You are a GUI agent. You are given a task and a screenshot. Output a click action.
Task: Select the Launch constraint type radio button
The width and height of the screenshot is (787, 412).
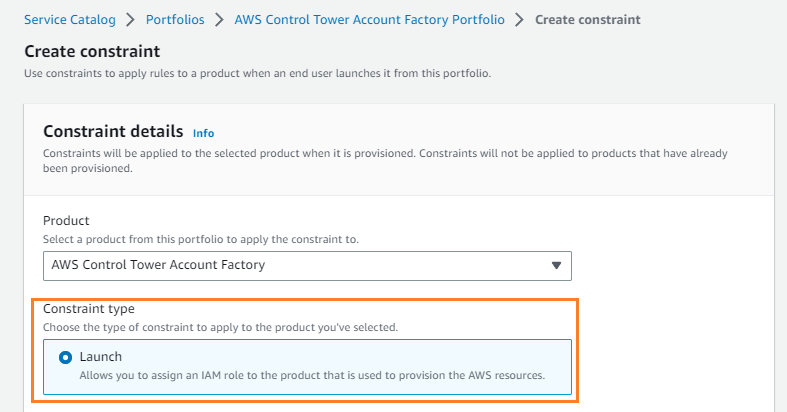pos(65,357)
